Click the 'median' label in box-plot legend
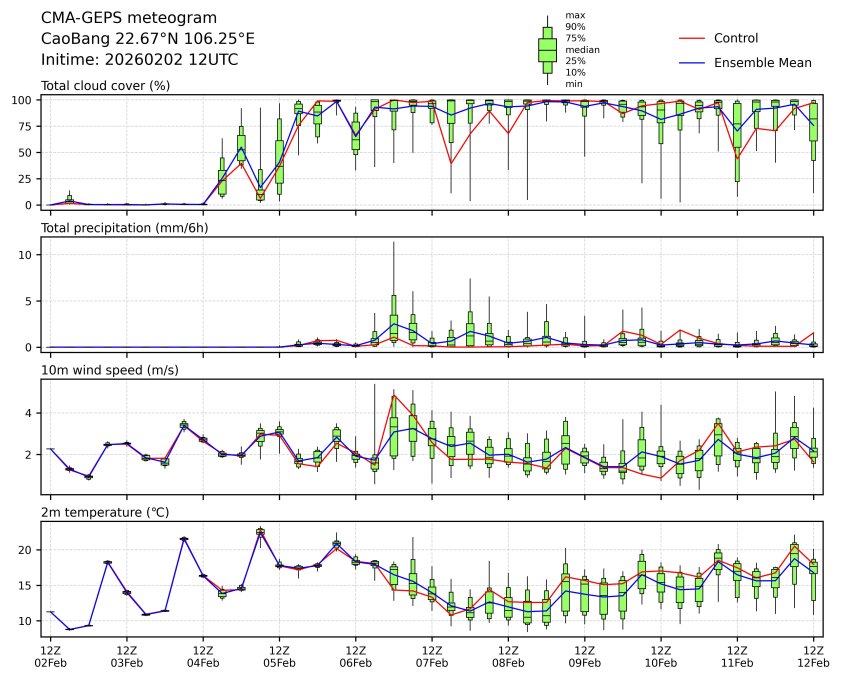This screenshot has width=841, height=680. coord(581,49)
